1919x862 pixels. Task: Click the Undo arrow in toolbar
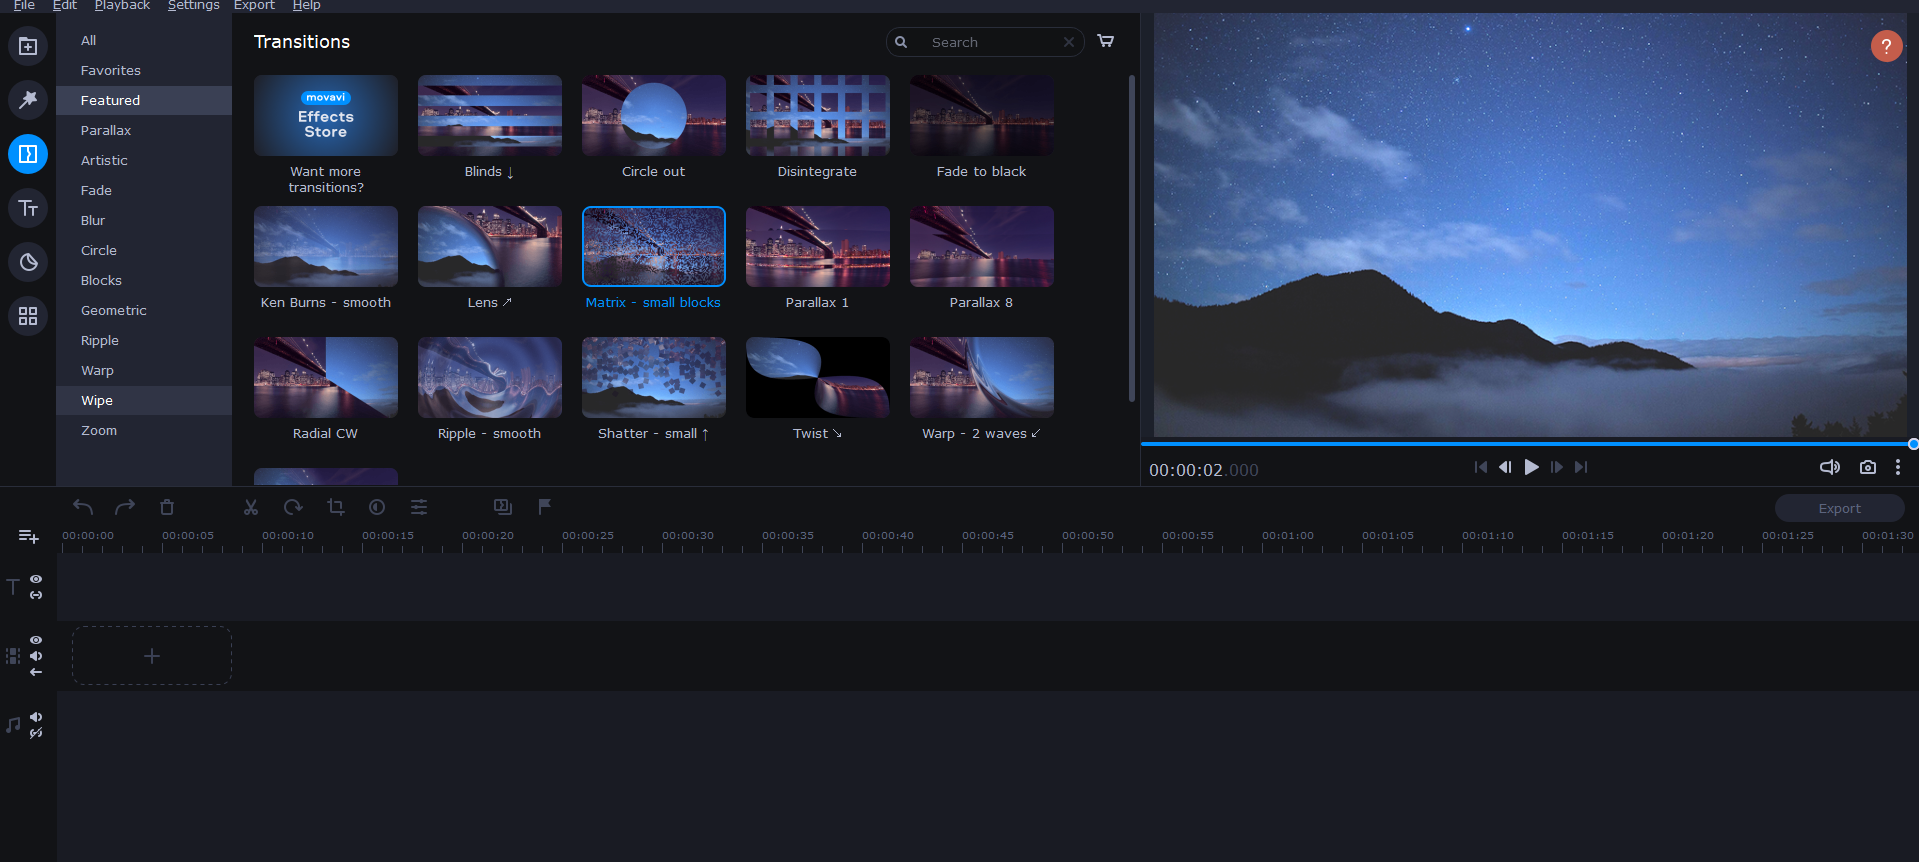point(83,507)
